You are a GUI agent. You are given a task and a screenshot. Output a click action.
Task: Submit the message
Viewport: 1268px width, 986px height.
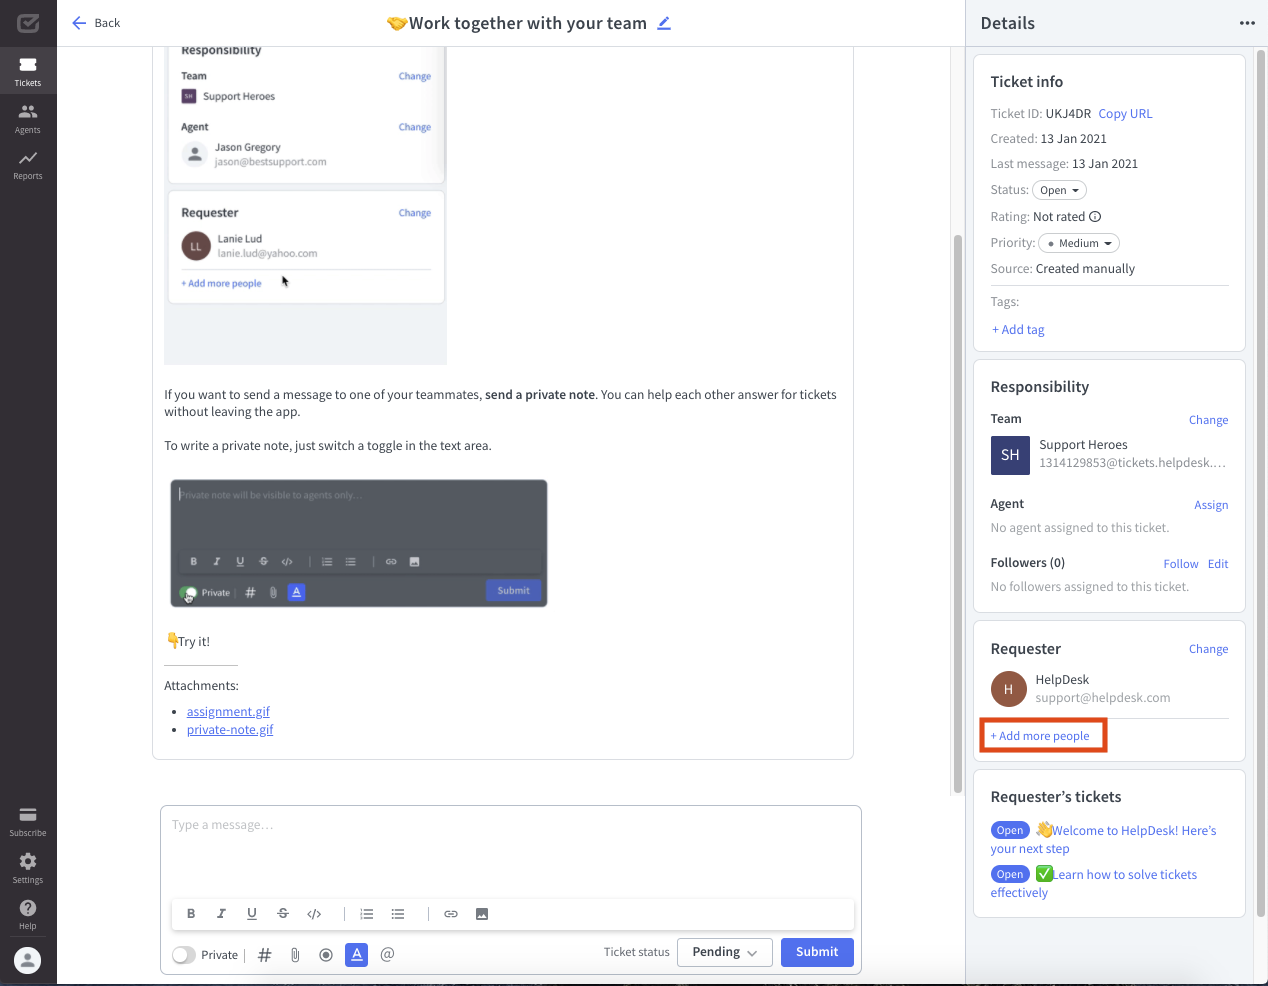point(817,952)
